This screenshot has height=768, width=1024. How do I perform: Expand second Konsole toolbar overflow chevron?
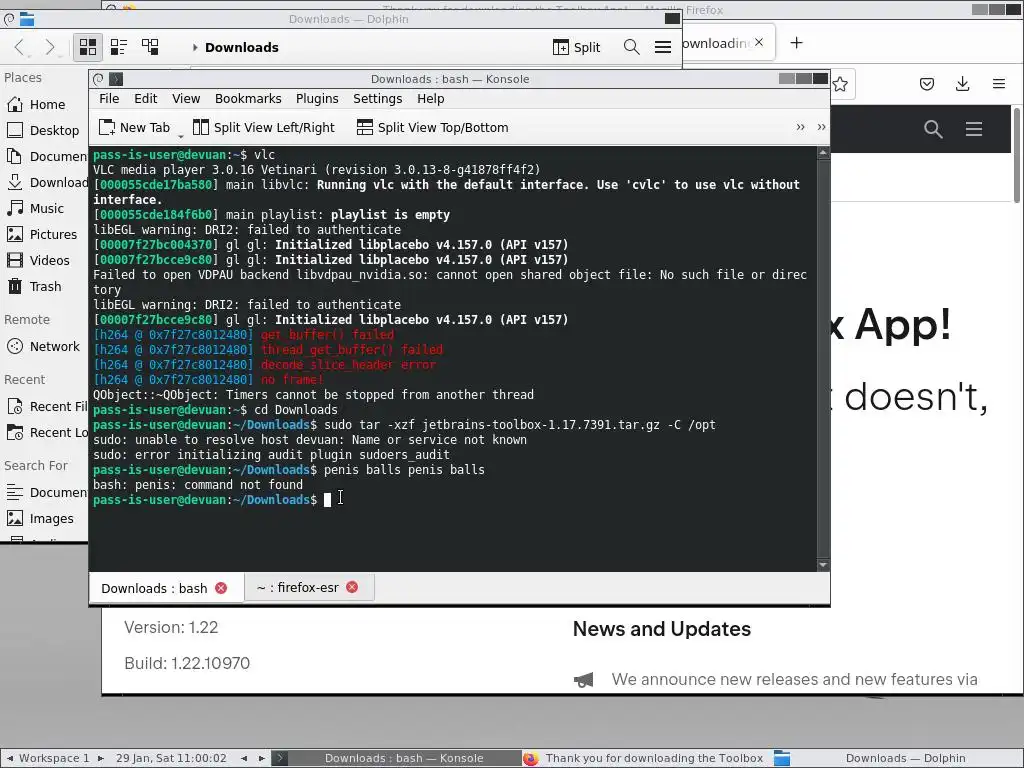(x=822, y=127)
